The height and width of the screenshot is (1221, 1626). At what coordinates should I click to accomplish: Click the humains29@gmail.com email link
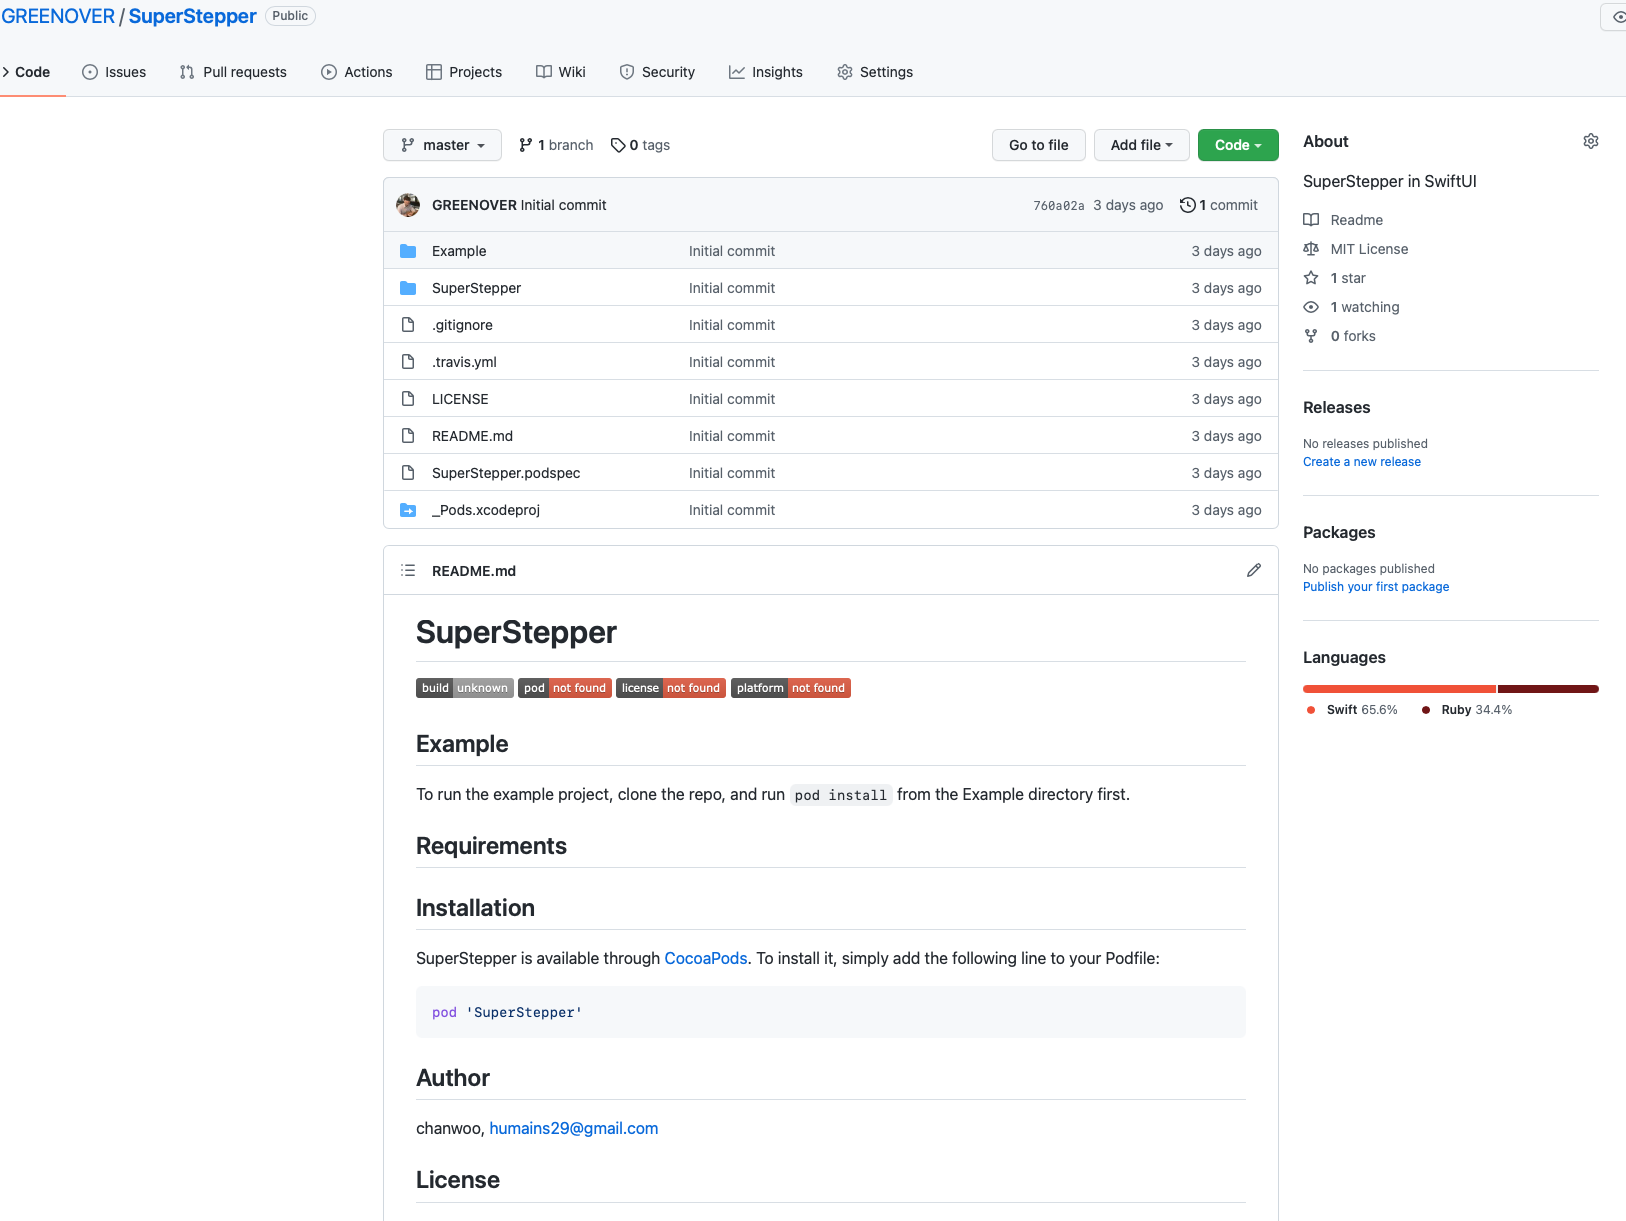click(x=574, y=1128)
